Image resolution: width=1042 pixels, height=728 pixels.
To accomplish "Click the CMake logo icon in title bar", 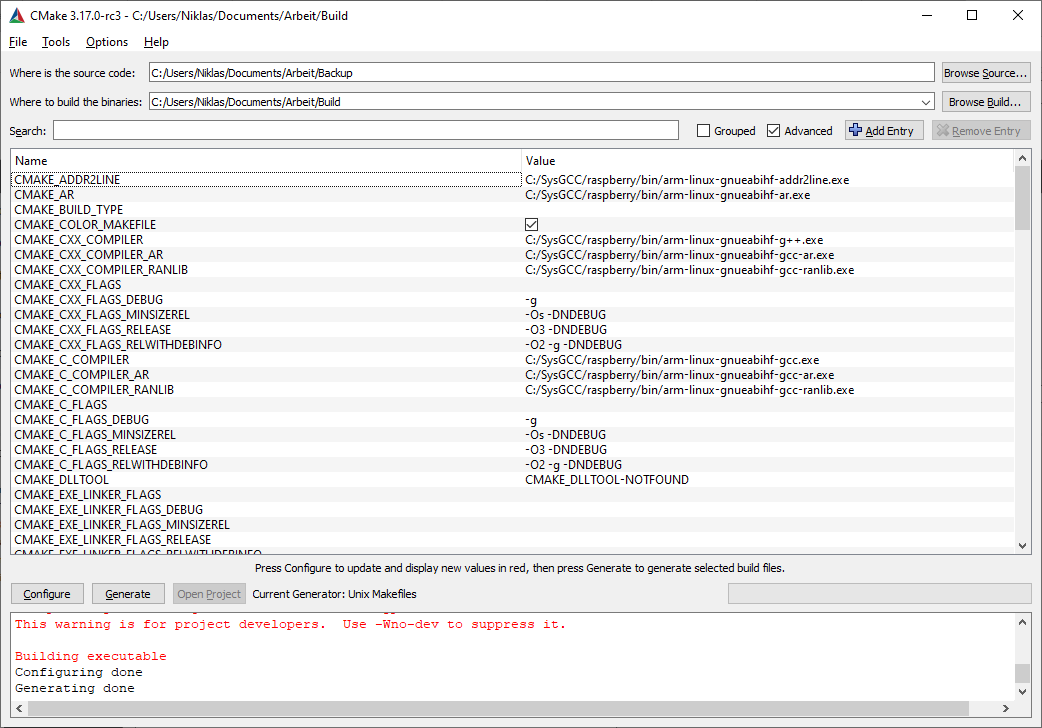I will click(x=17, y=15).
